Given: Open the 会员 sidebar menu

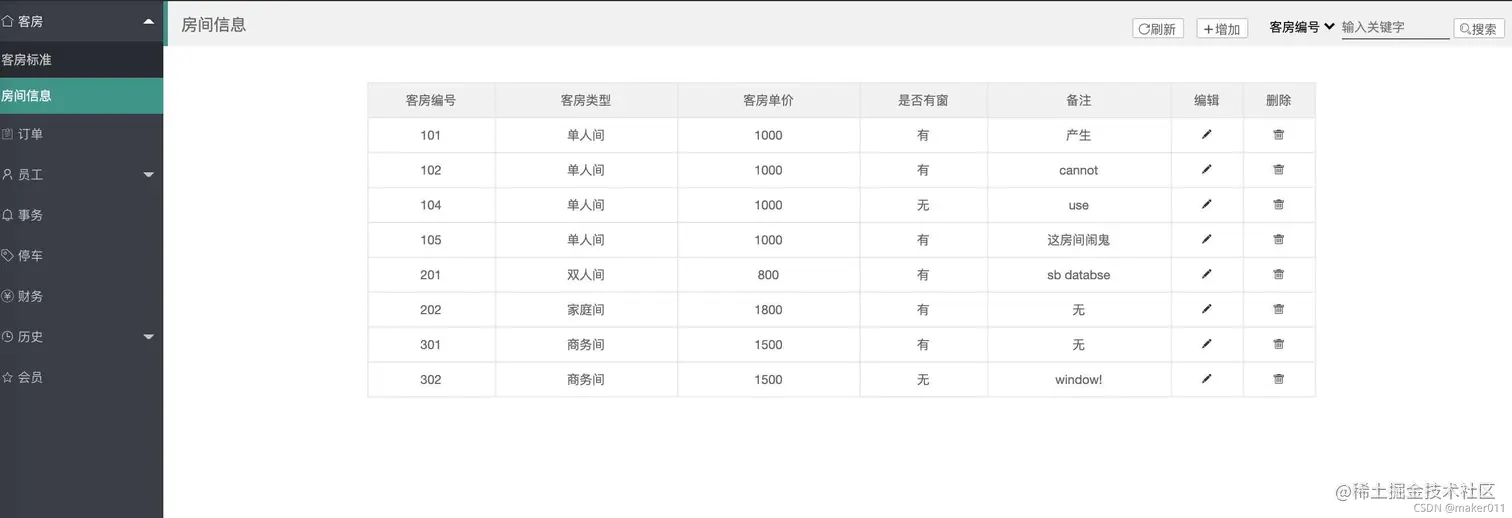Looking at the screenshot, I should [81, 377].
